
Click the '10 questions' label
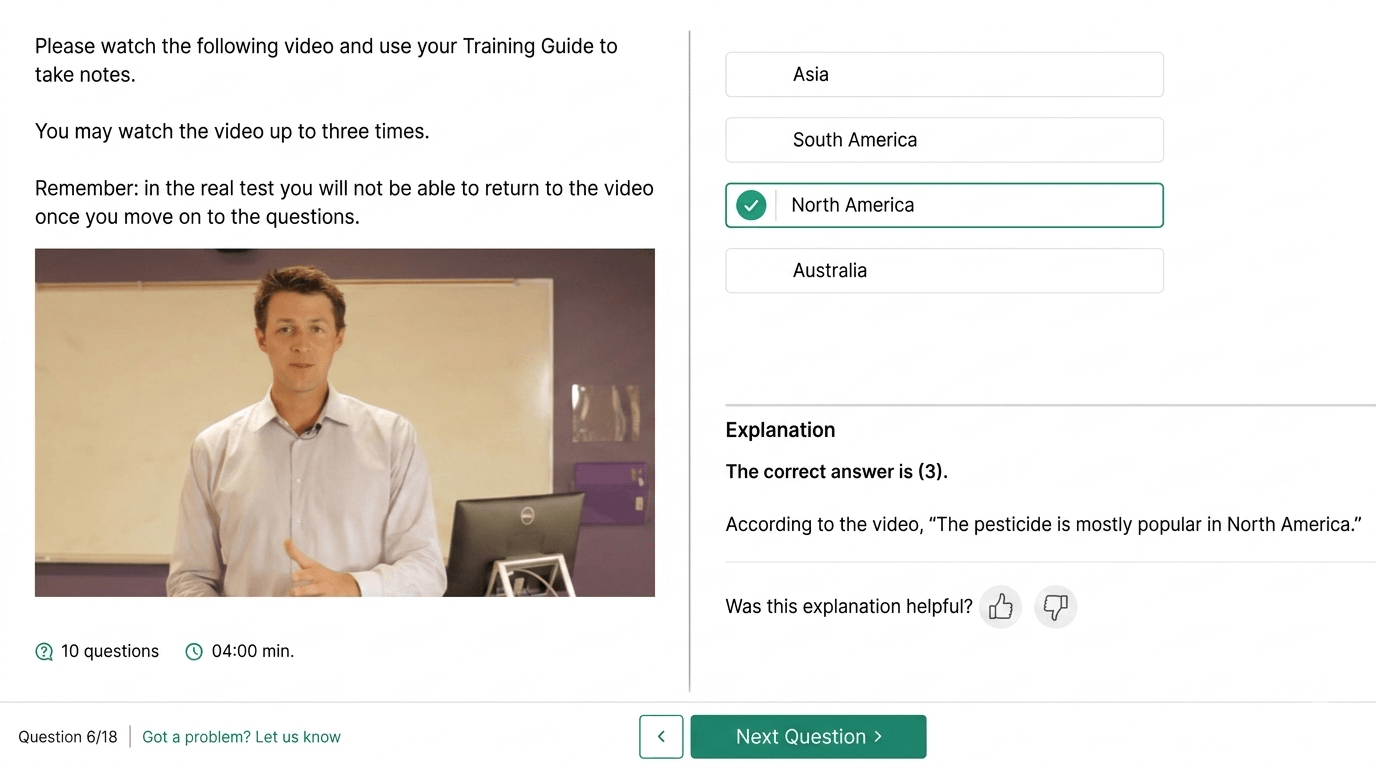[110, 652]
